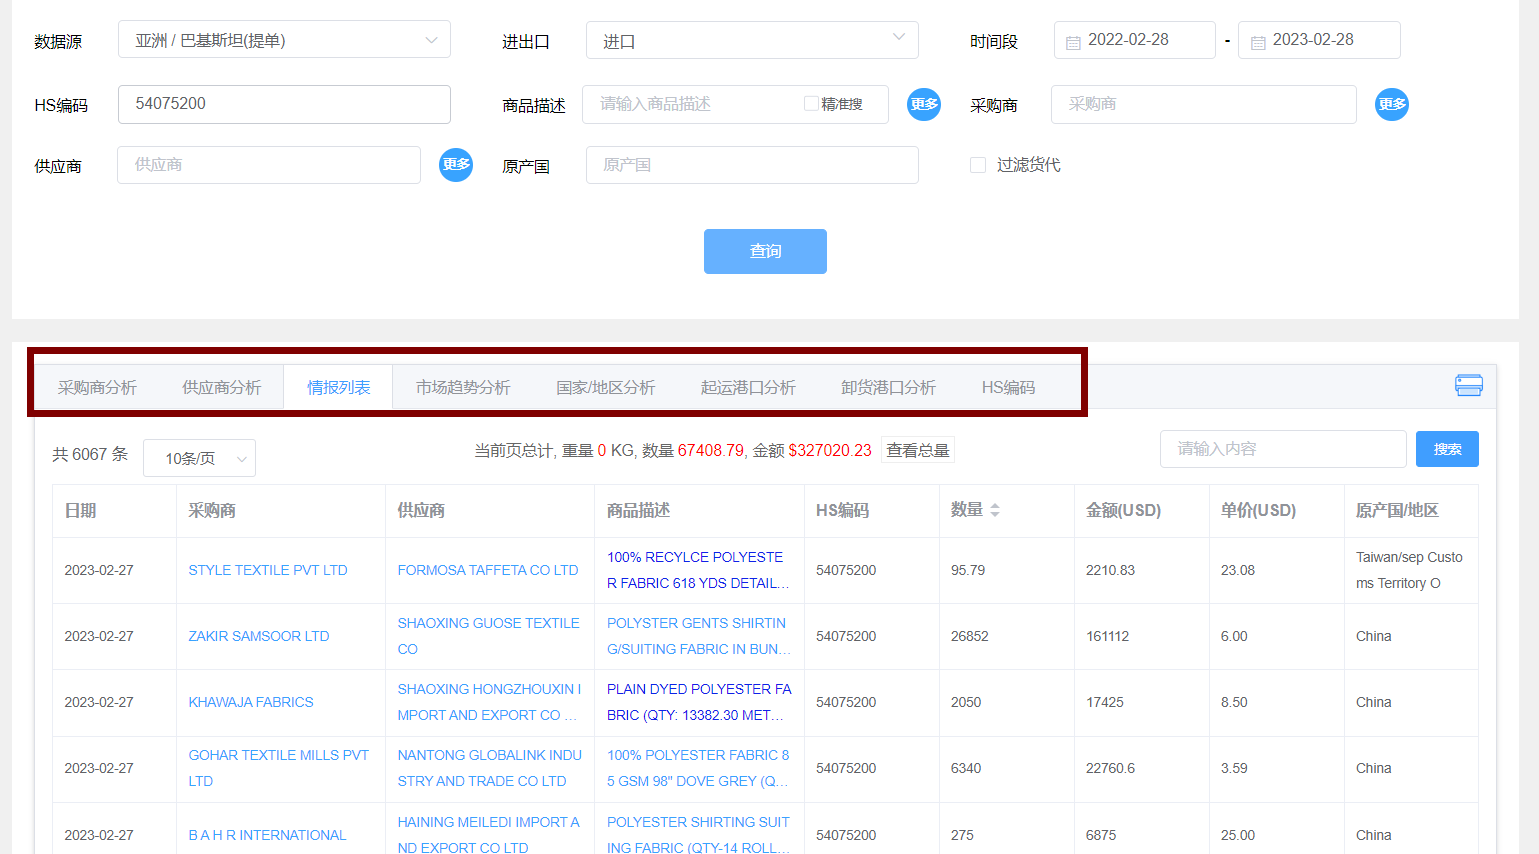This screenshot has width=1539, height=854.
Task: Open the 数据源 dropdown
Action: click(x=284, y=40)
